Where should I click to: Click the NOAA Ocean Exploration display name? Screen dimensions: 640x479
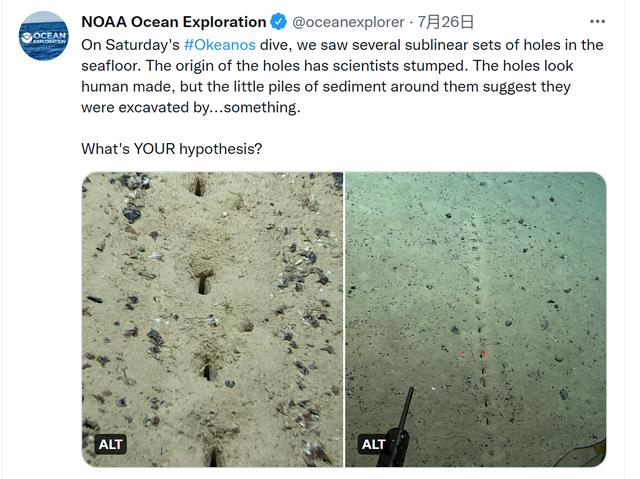(x=173, y=21)
